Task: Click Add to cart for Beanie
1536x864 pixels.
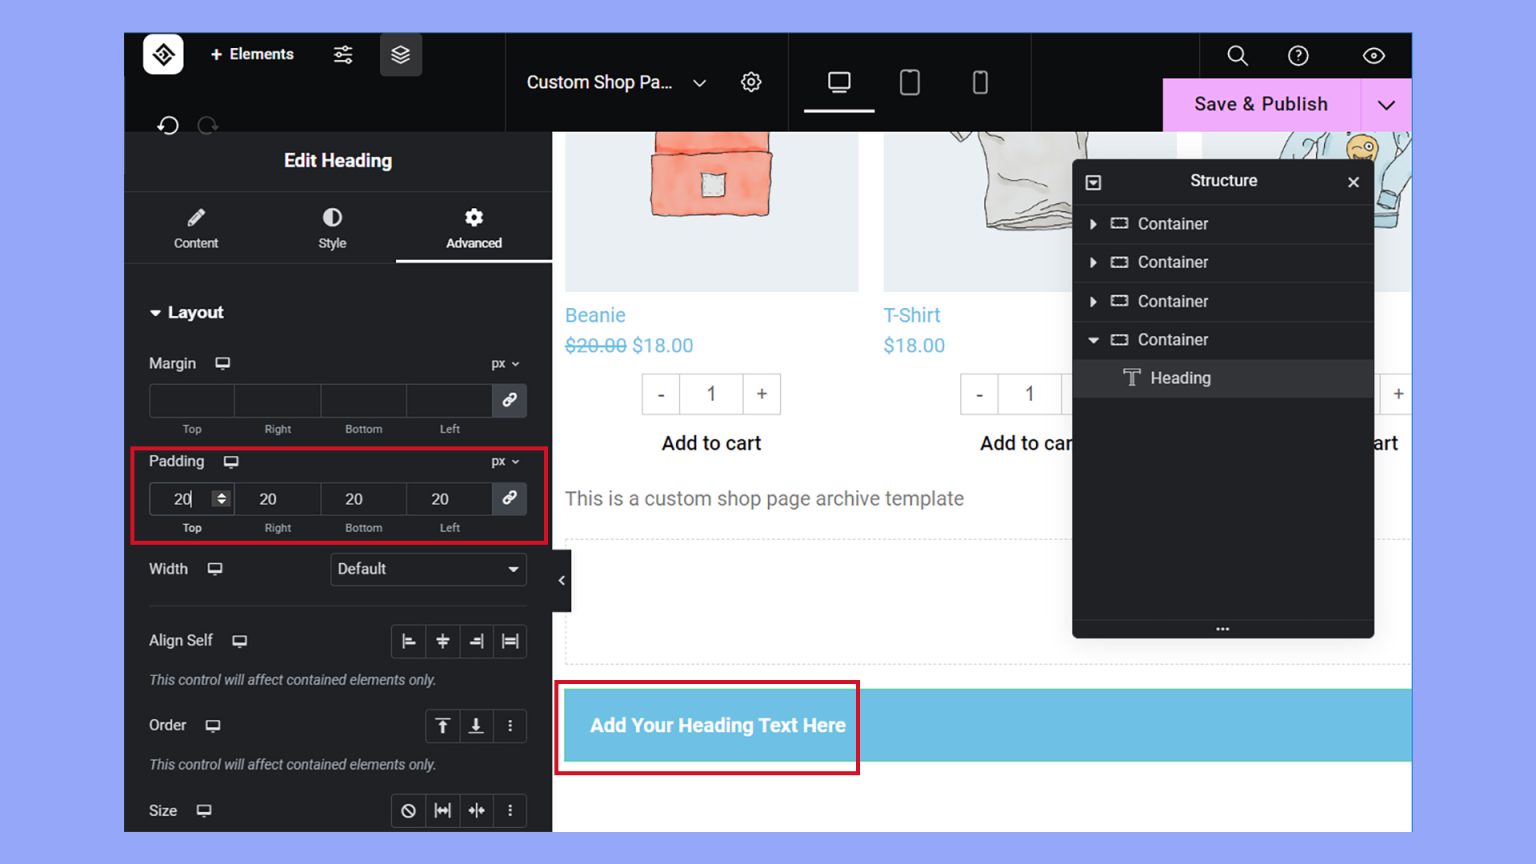Action: click(710, 443)
